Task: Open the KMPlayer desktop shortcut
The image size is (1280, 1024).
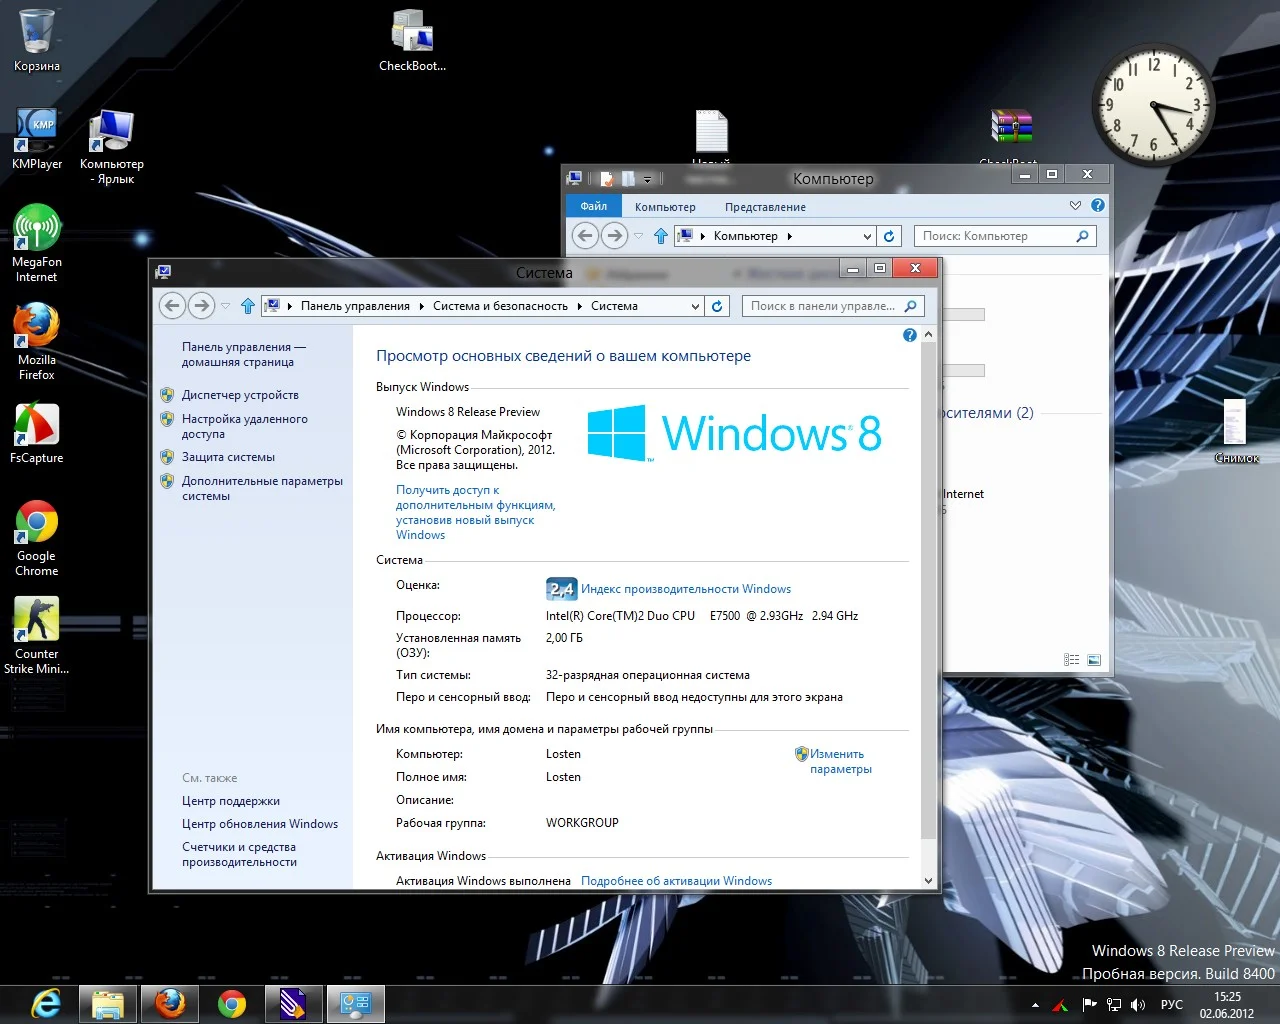Action: 37,133
